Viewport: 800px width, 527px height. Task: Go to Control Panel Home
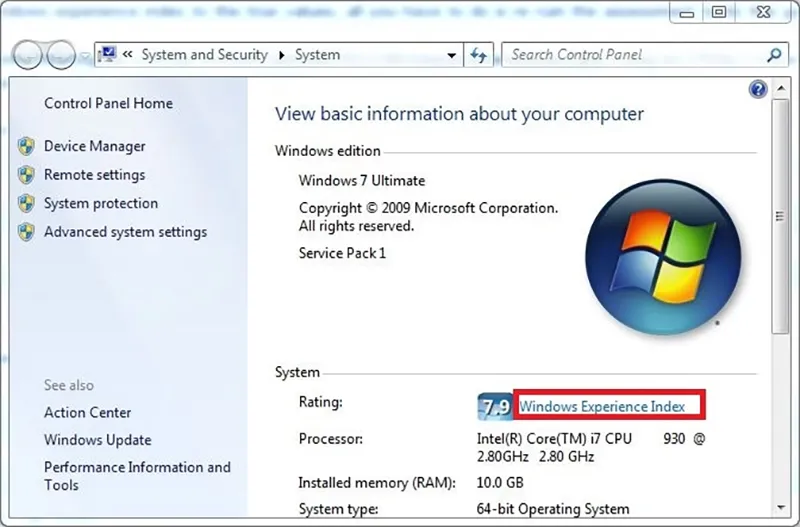tap(108, 103)
